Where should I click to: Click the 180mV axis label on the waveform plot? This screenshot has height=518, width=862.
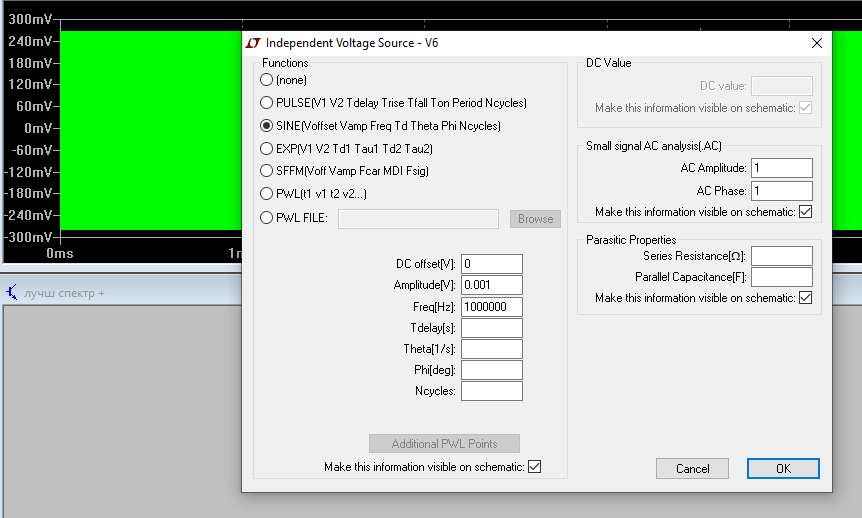30,63
